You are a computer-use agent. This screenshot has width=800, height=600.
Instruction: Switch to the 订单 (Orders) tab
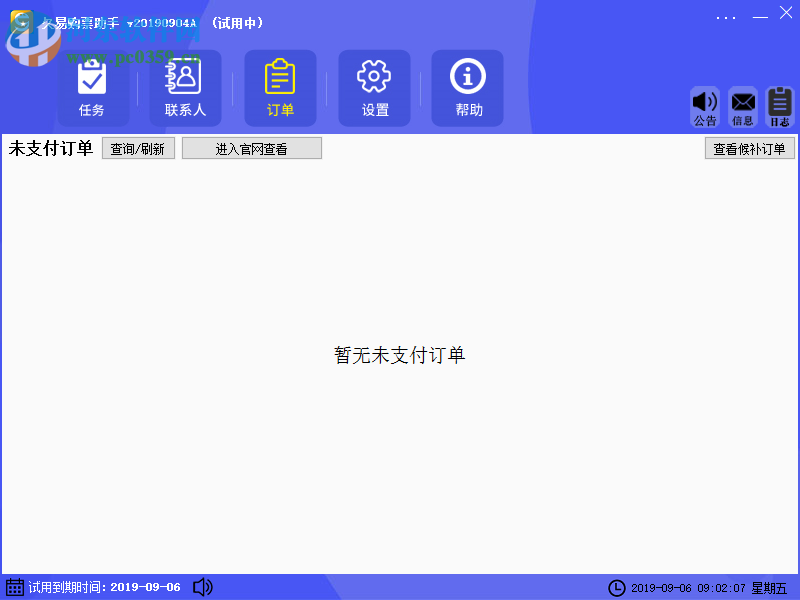coord(280,88)
